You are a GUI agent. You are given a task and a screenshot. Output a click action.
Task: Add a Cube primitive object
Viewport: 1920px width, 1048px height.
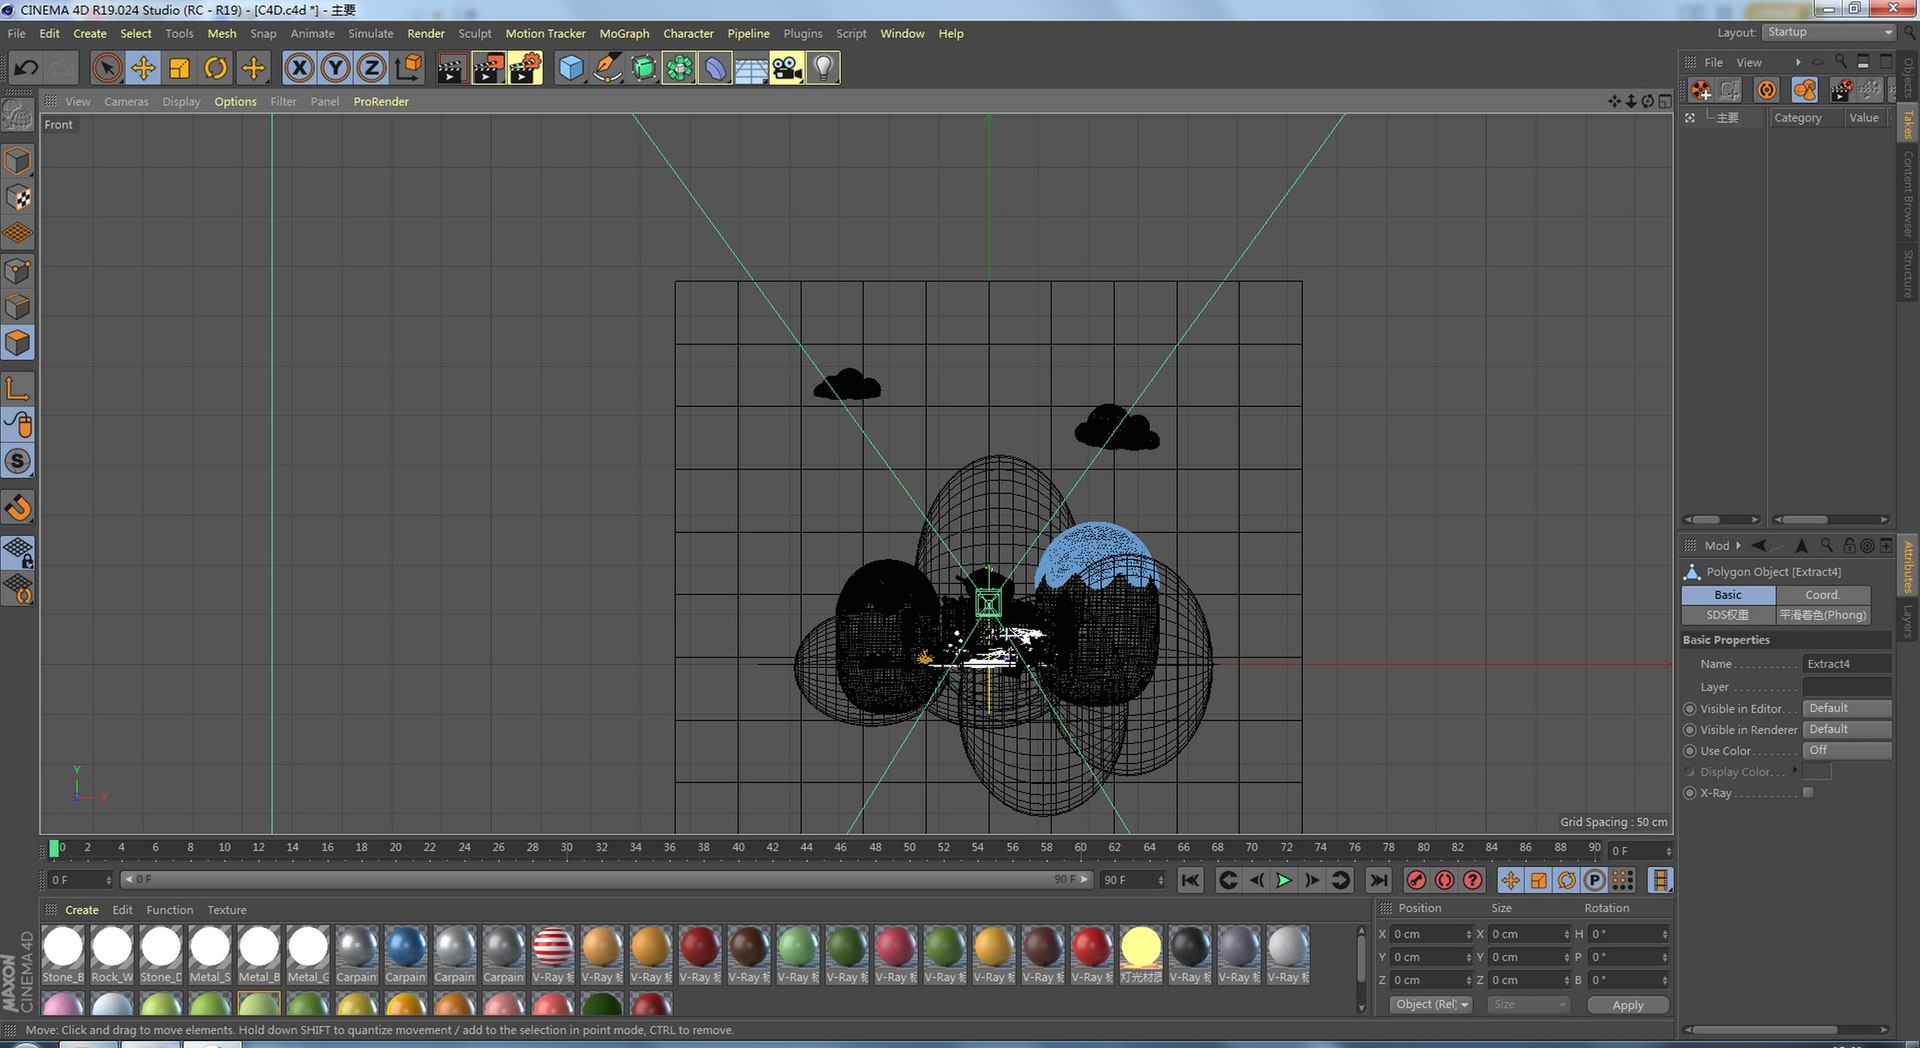point(570,68)
